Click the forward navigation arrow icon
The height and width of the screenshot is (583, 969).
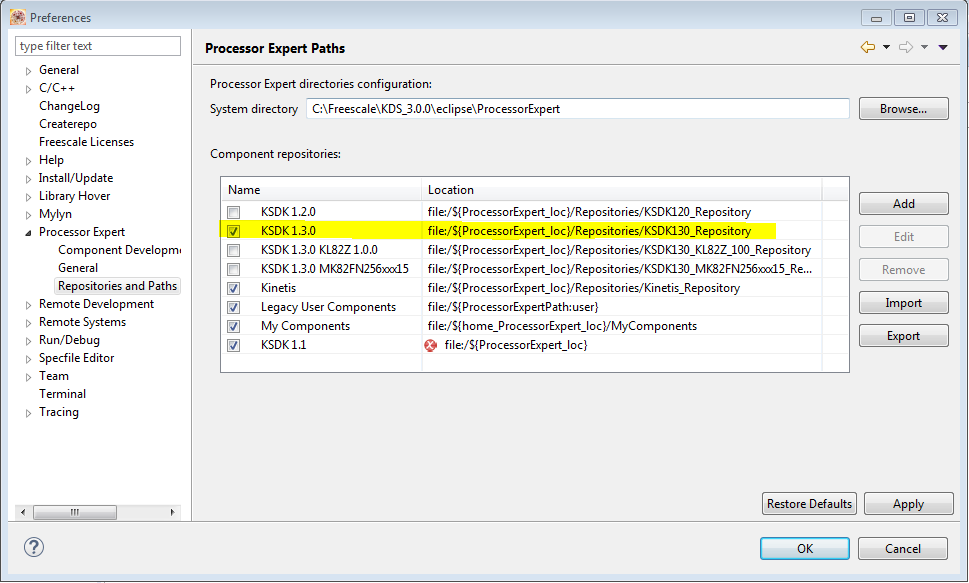[906, 48]
